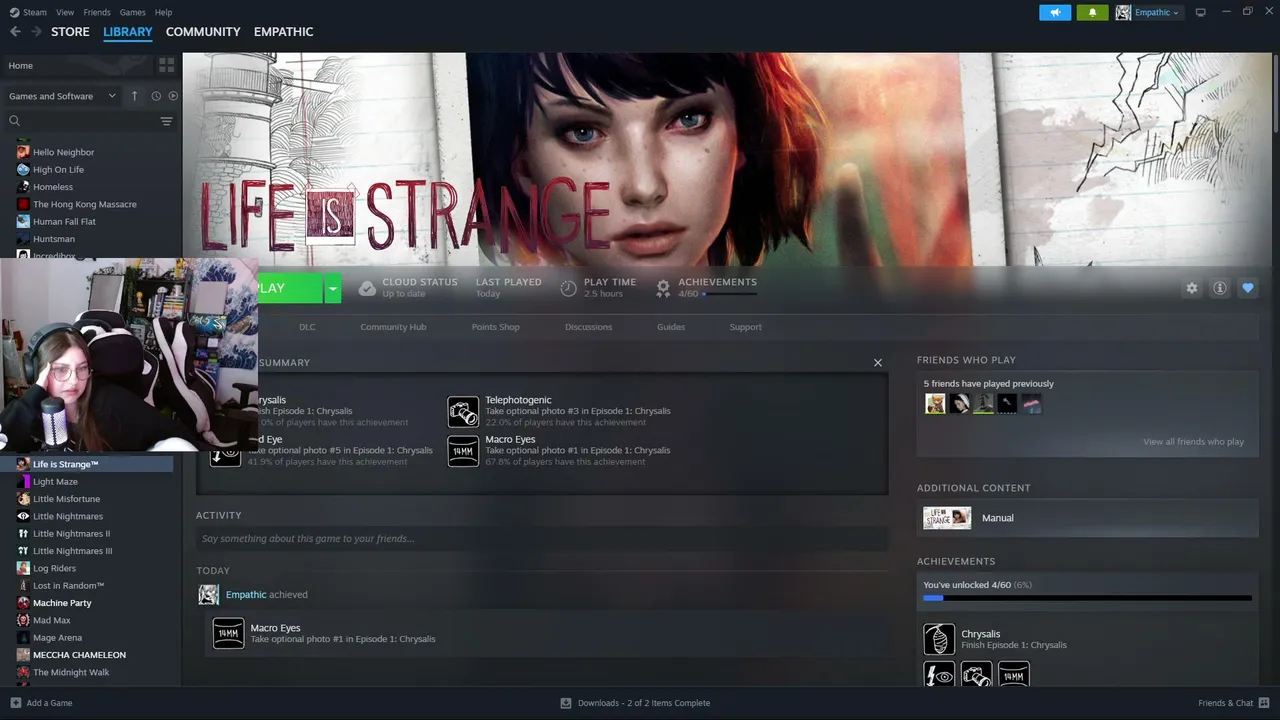Toggle sort by recent activity clock filter

point(156,96)
